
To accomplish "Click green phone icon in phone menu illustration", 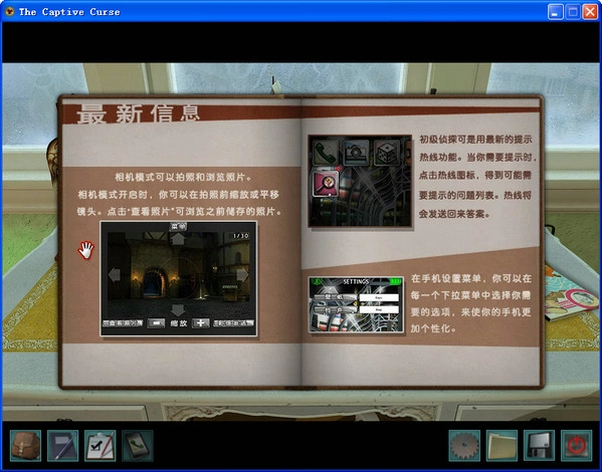I will pyautogui.click(x=325, y=152).
